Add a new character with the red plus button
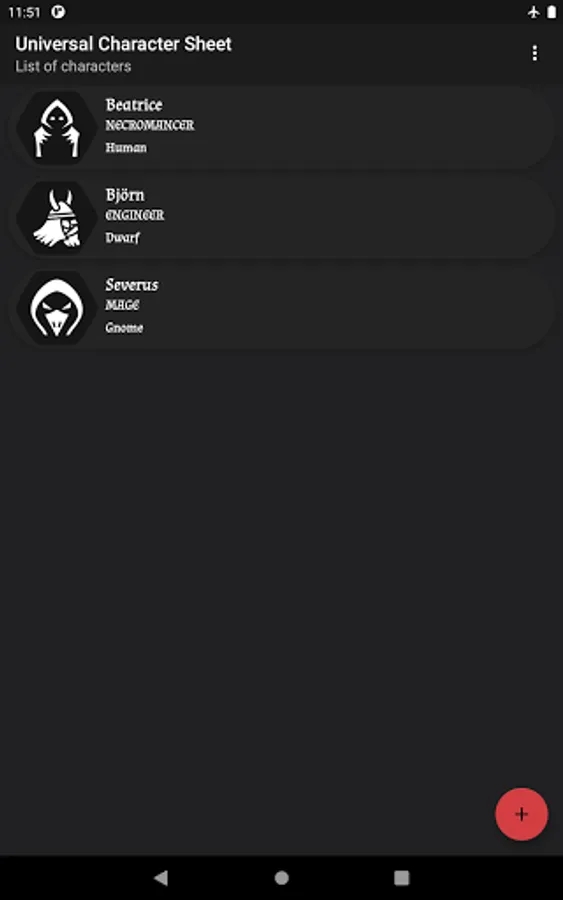Screen dimensions: 563x900 tap(521, 814)
